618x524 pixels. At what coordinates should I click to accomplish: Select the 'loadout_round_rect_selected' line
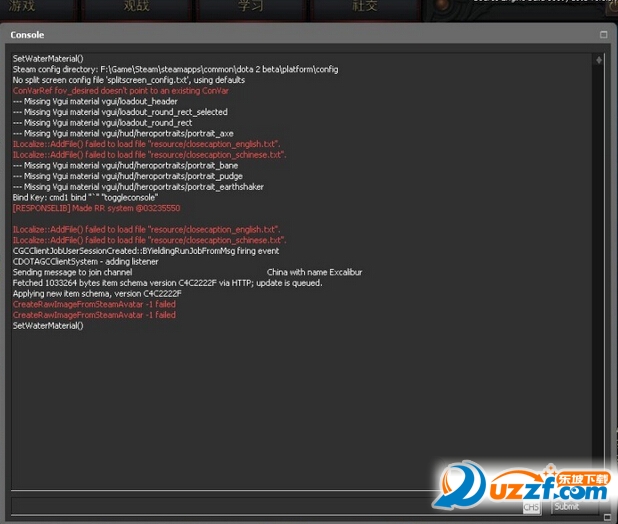(x=120, y=112)
